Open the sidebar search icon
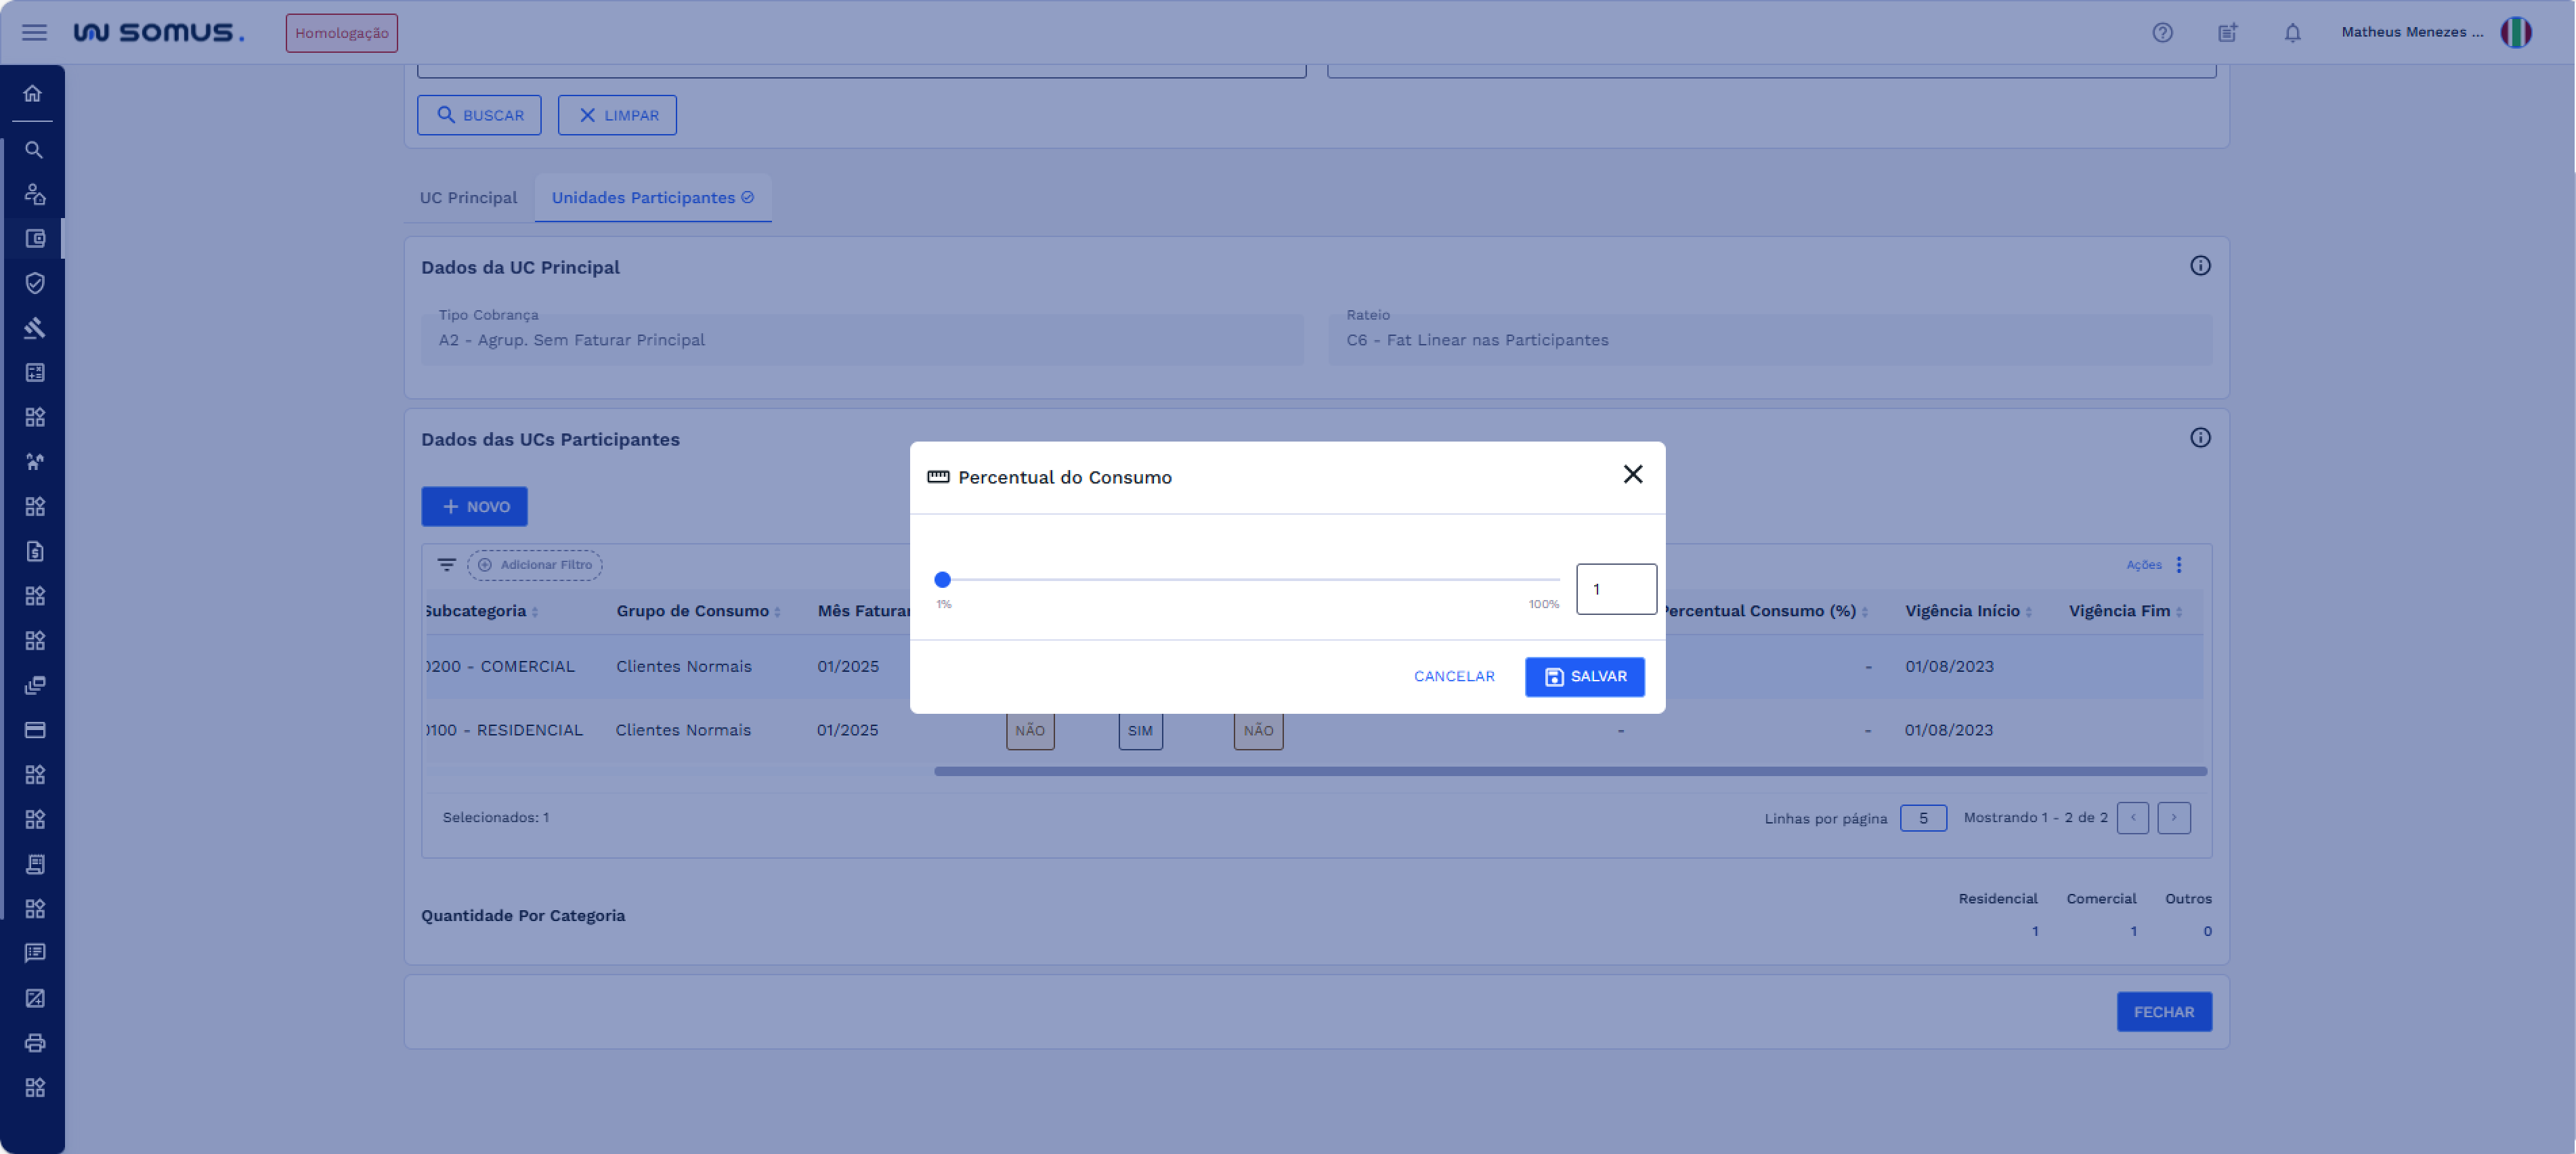 [34, 150]
